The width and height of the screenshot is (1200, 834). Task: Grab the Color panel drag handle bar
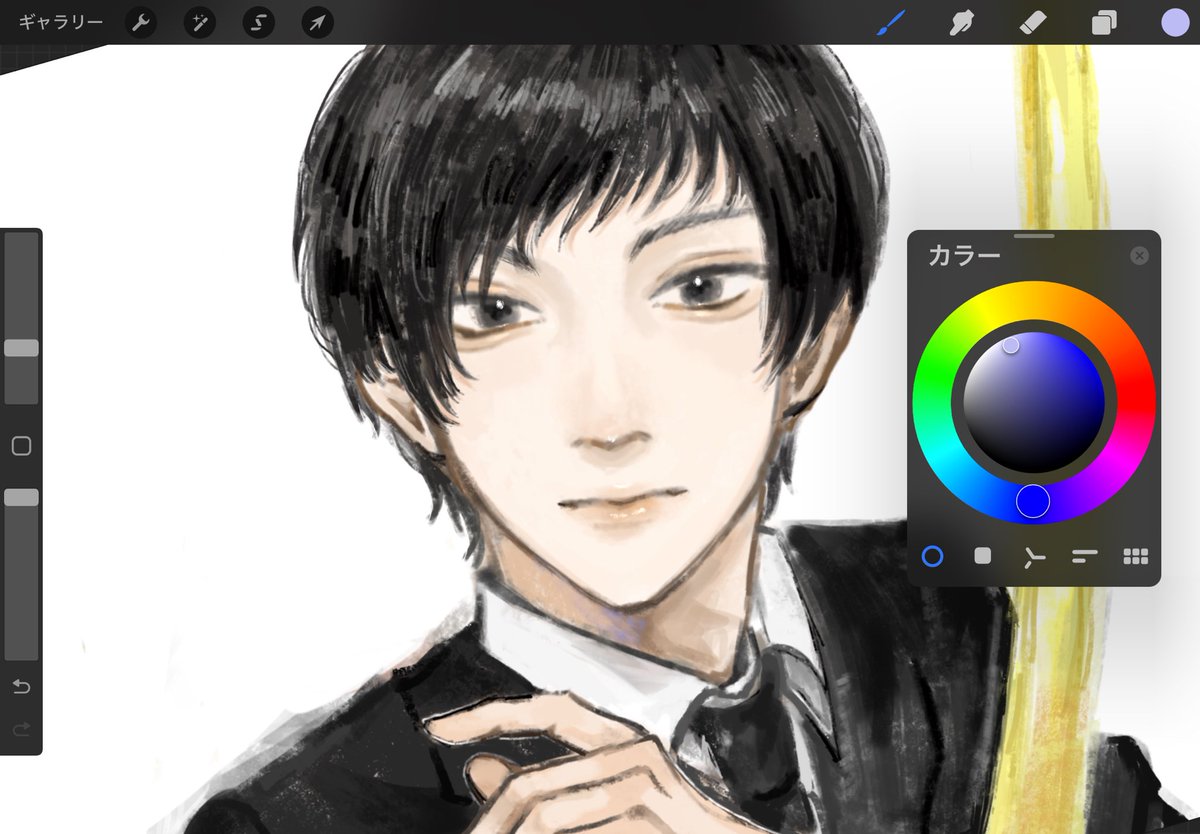pos(1034,236)
